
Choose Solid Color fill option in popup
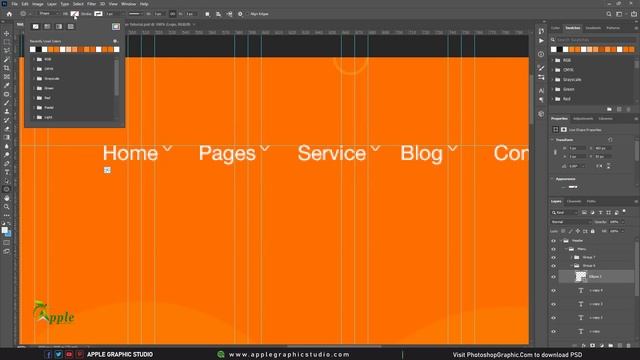47,27
